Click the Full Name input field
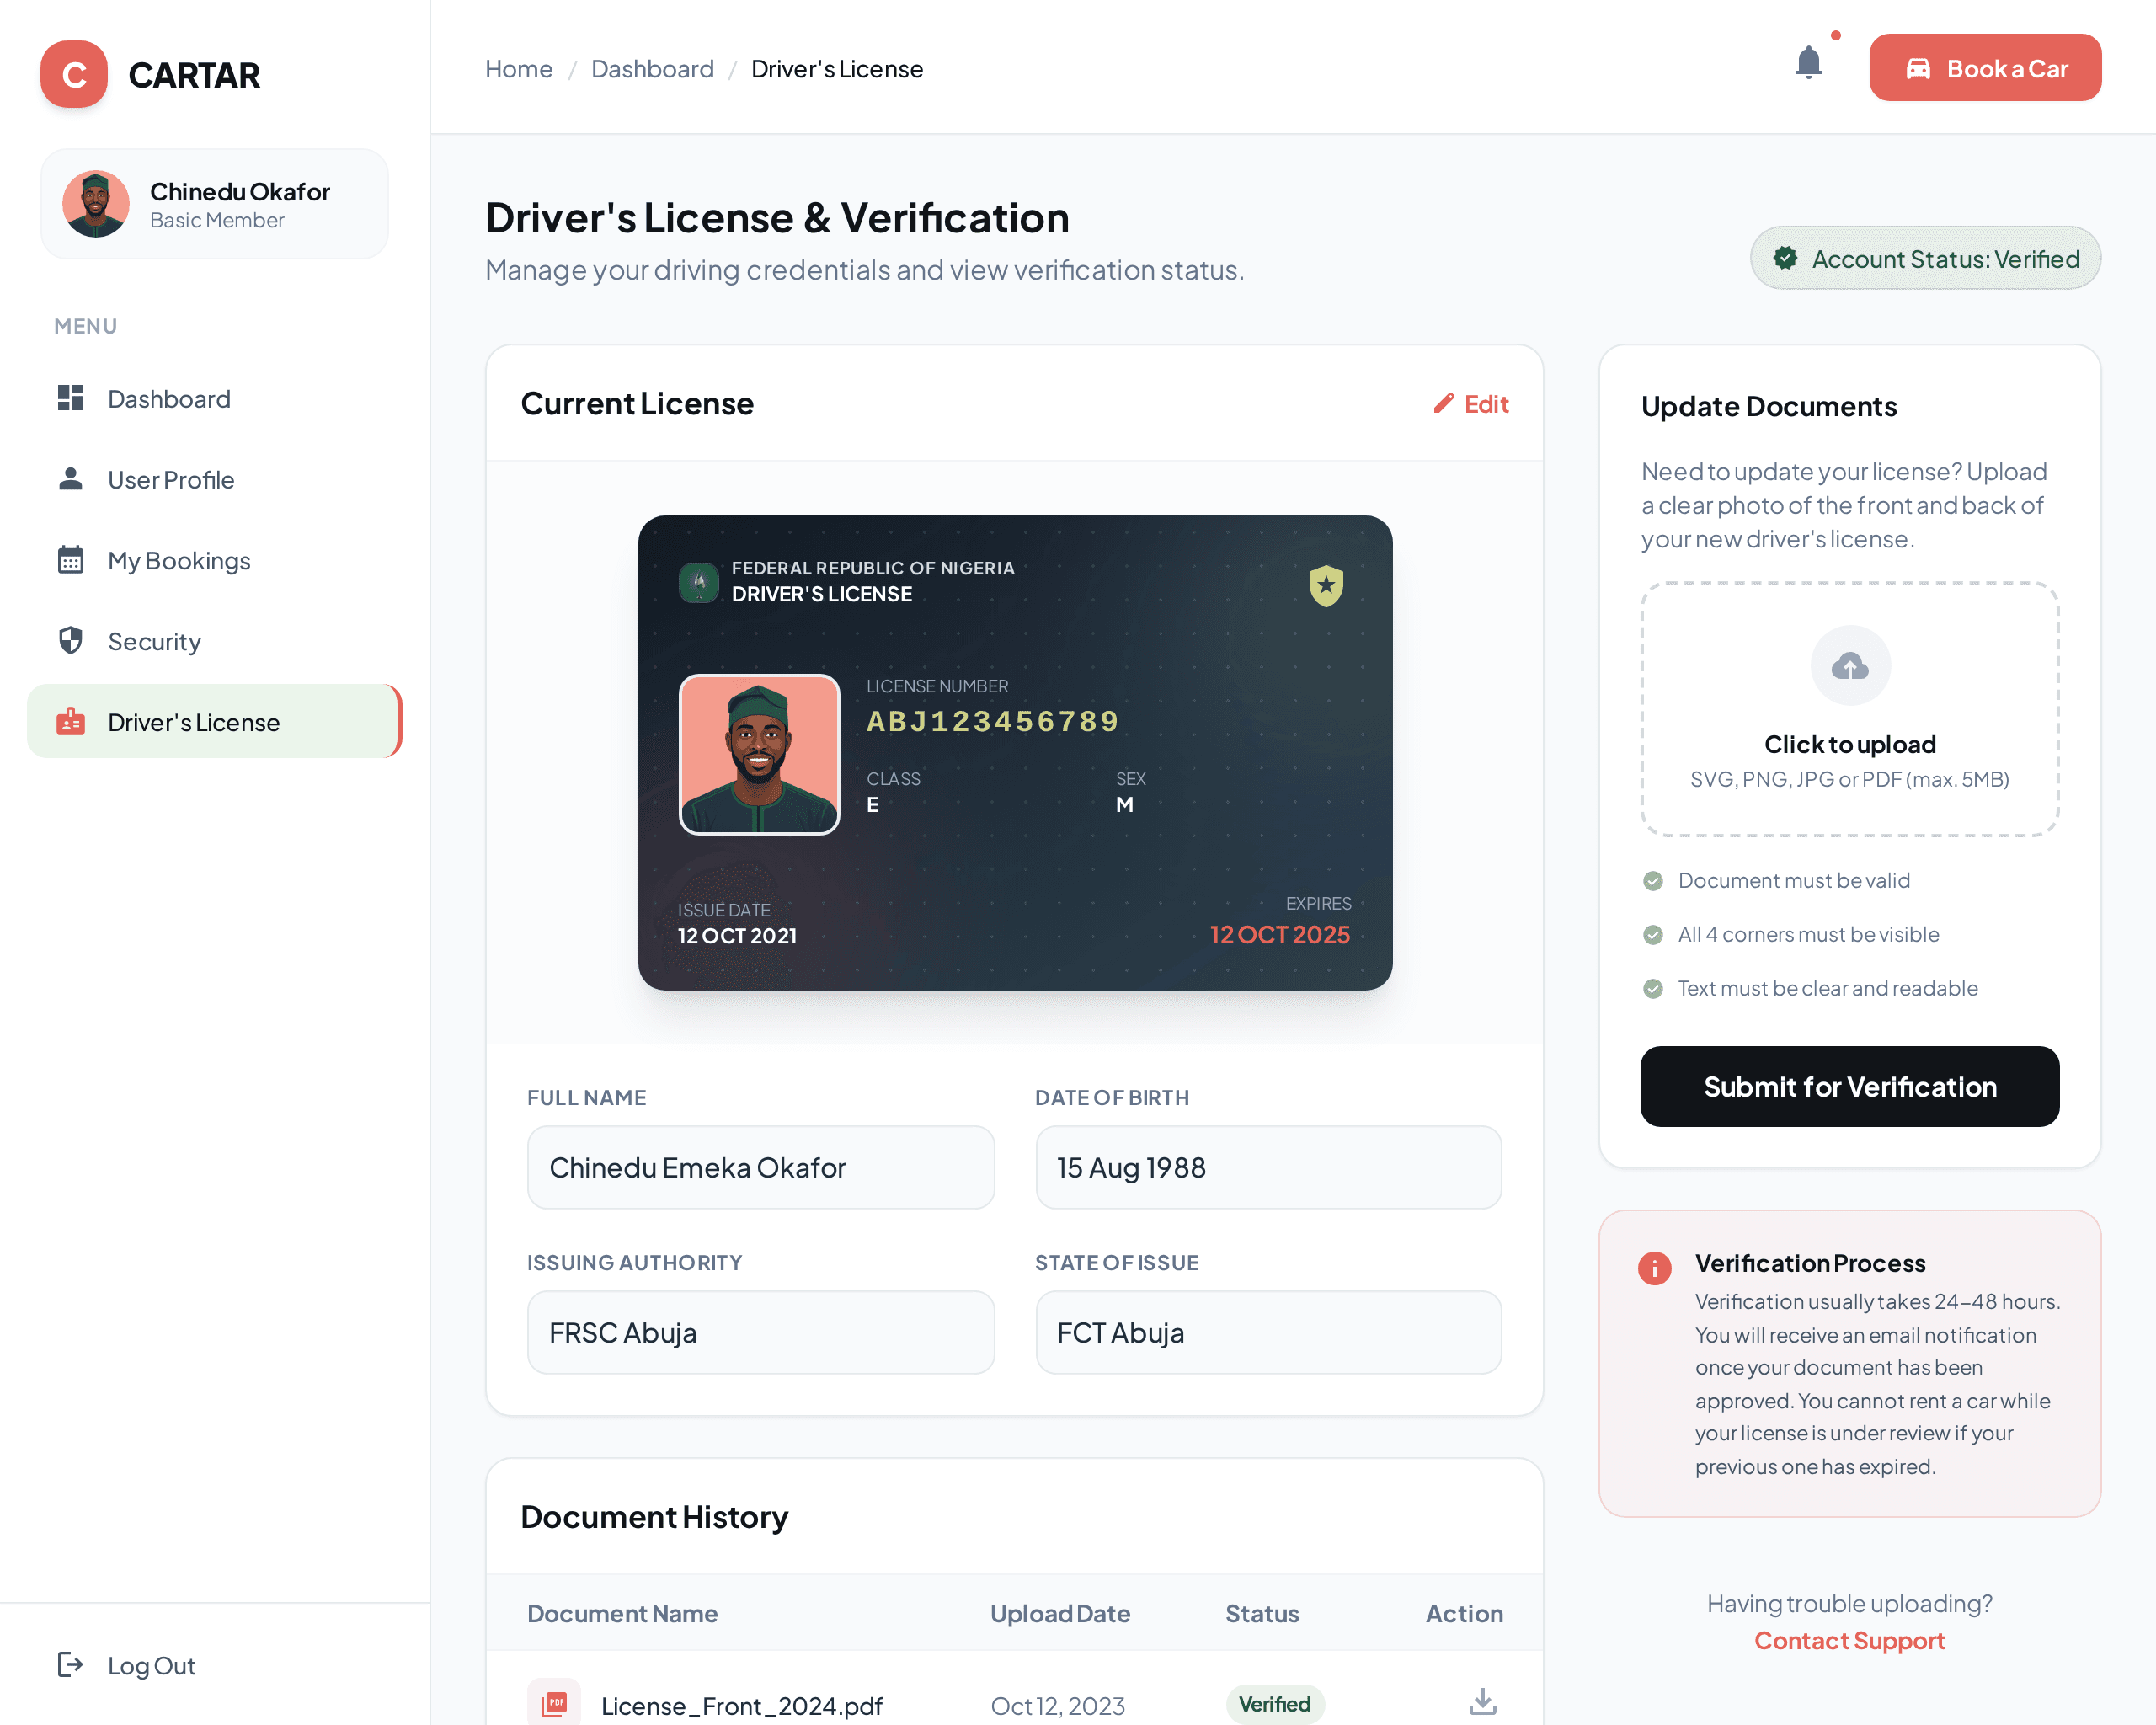 [760, 1167]
